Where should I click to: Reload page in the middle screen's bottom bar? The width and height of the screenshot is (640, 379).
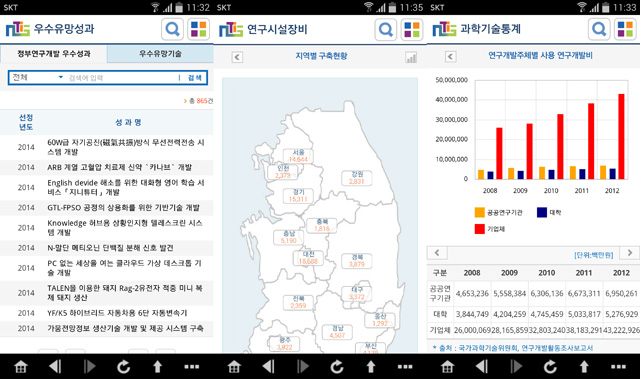pyautogui.click(x=337, y=366)
